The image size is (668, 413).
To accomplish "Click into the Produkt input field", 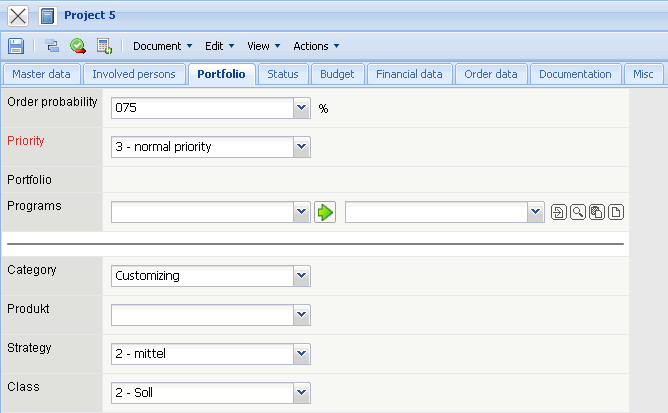I will [x=201, y=315].
